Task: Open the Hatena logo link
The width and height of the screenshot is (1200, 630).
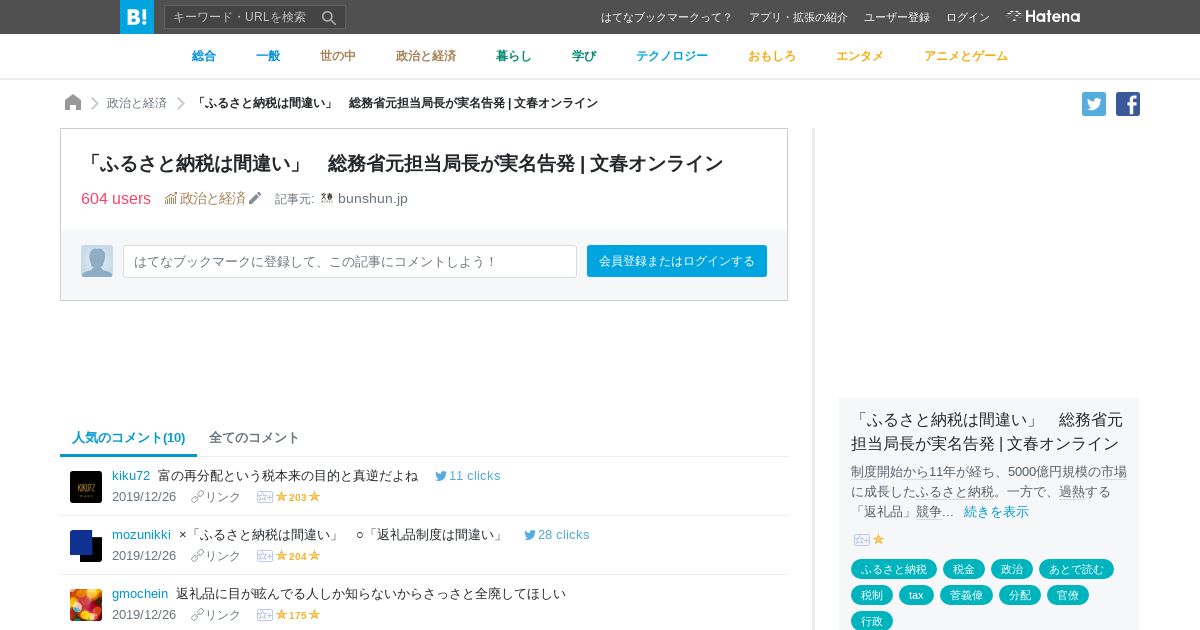Action: coord(1043,16)
